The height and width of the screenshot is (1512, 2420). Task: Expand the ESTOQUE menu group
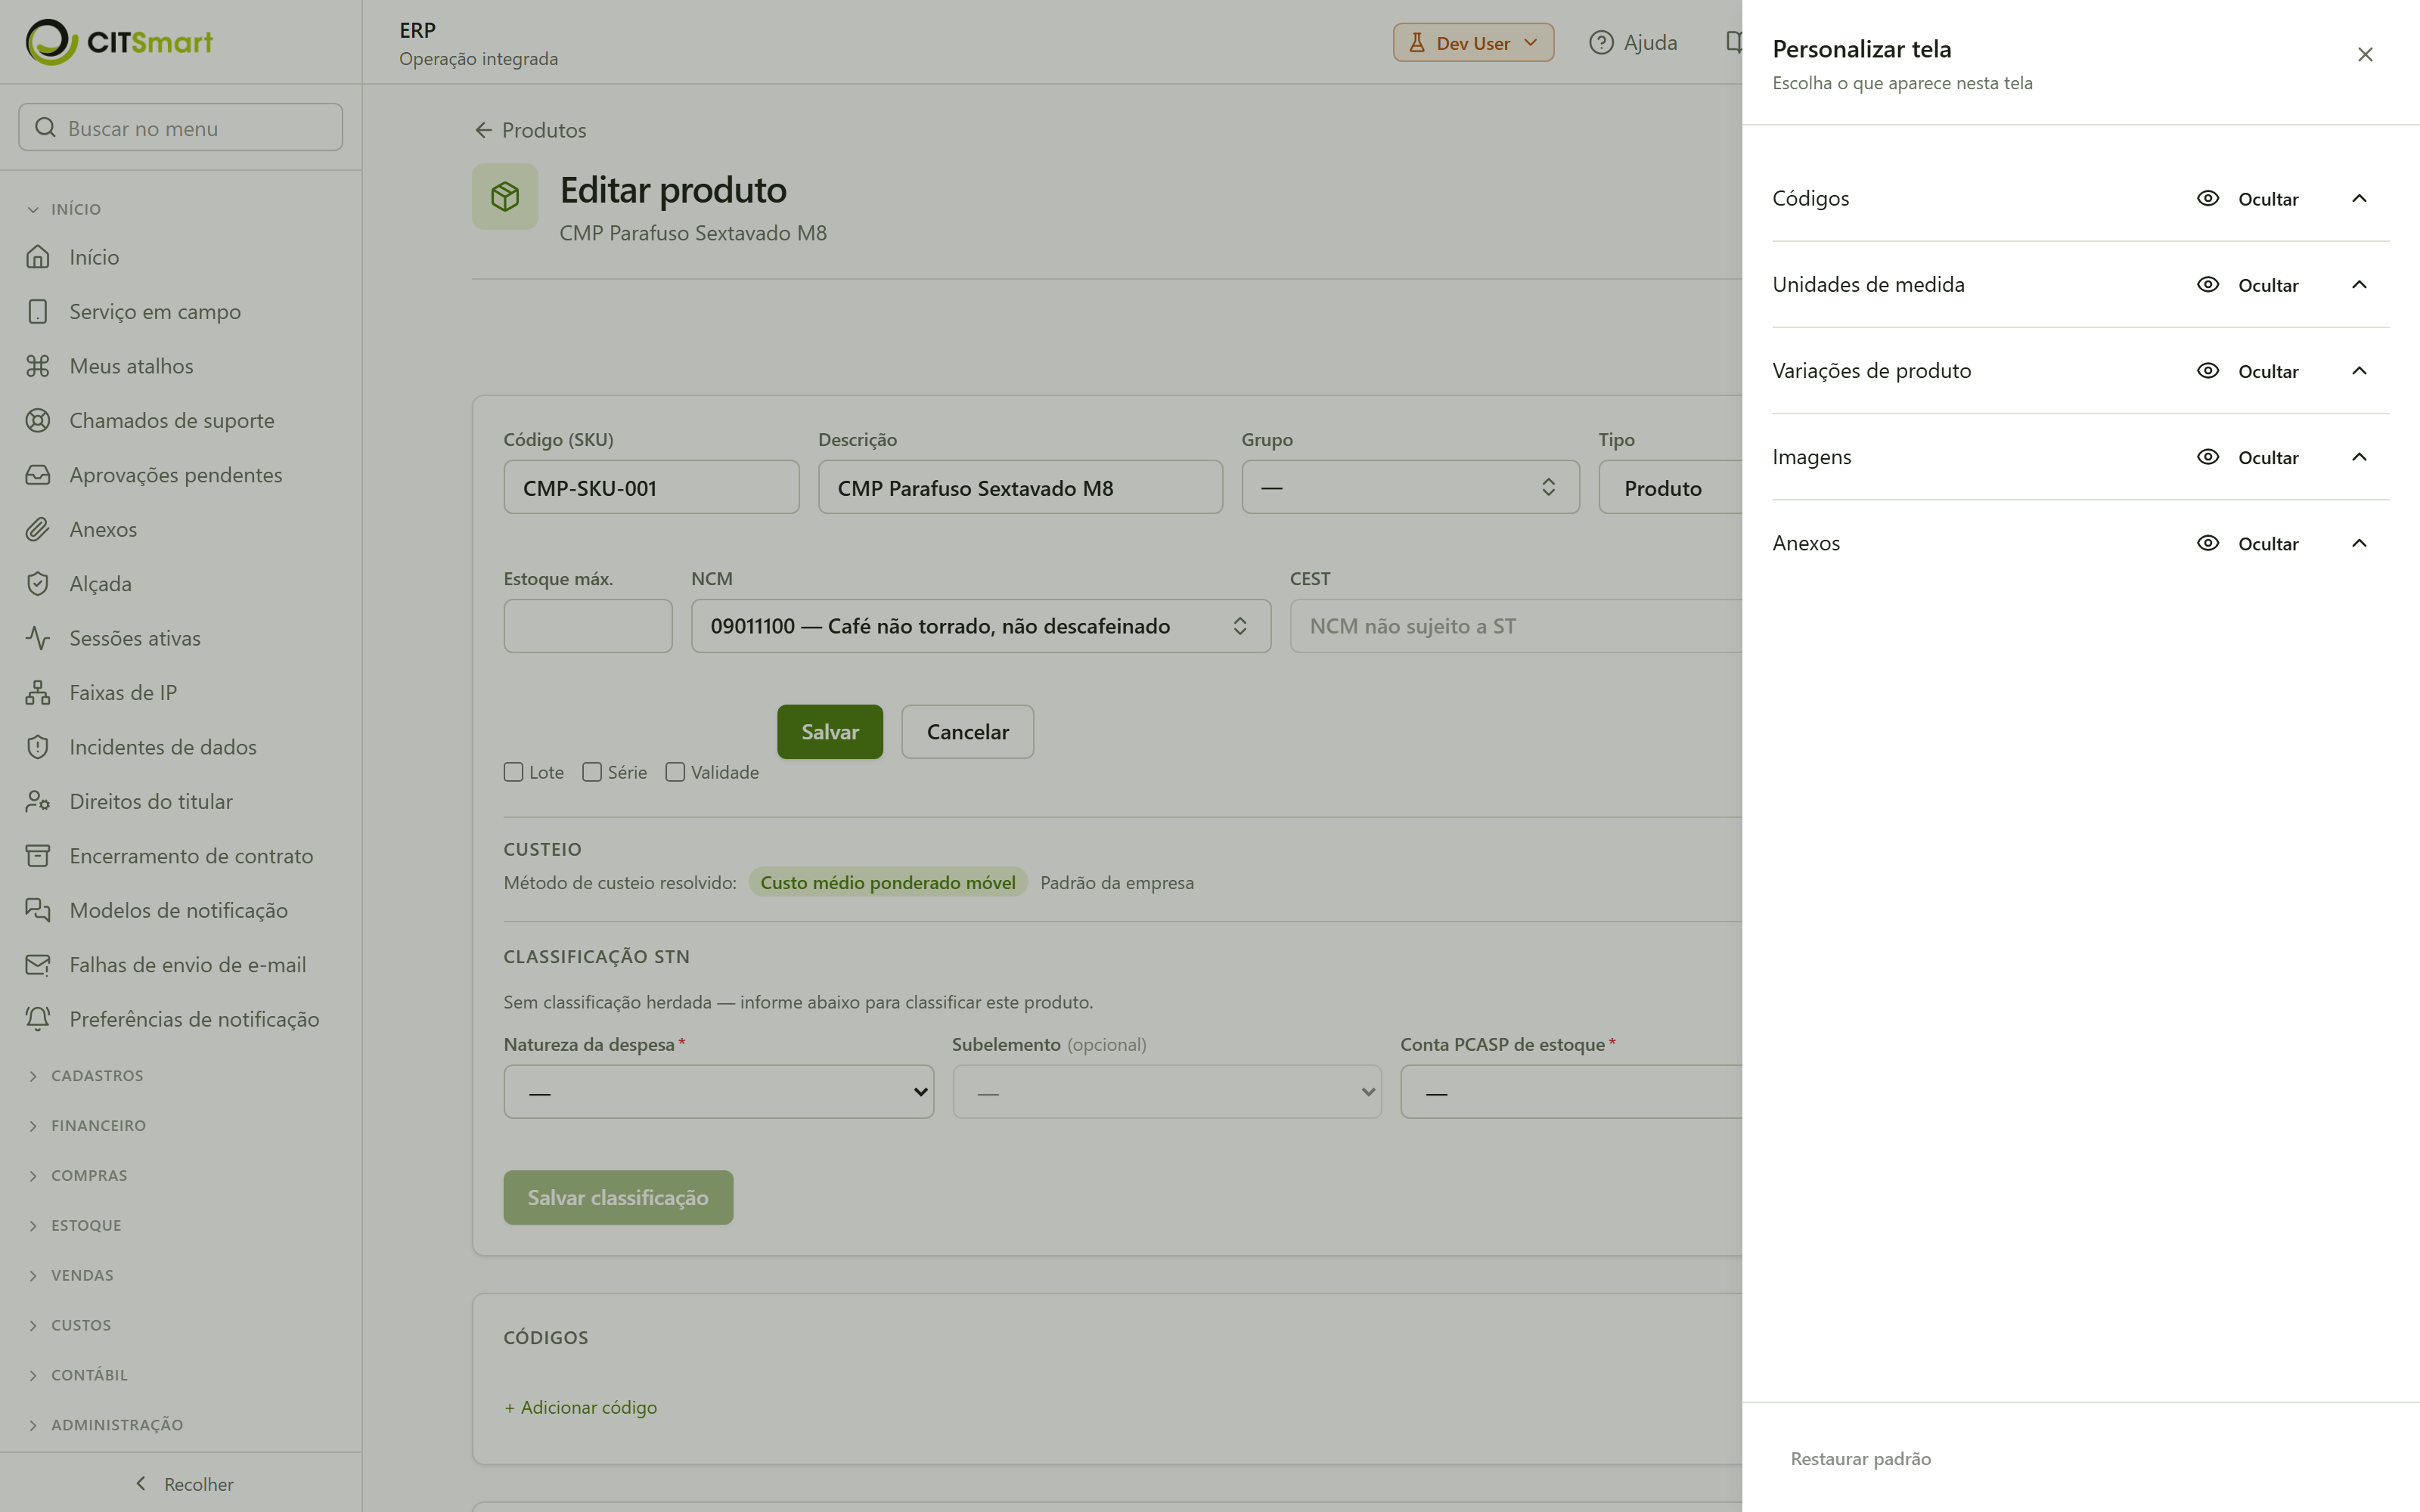point(75,1226)
